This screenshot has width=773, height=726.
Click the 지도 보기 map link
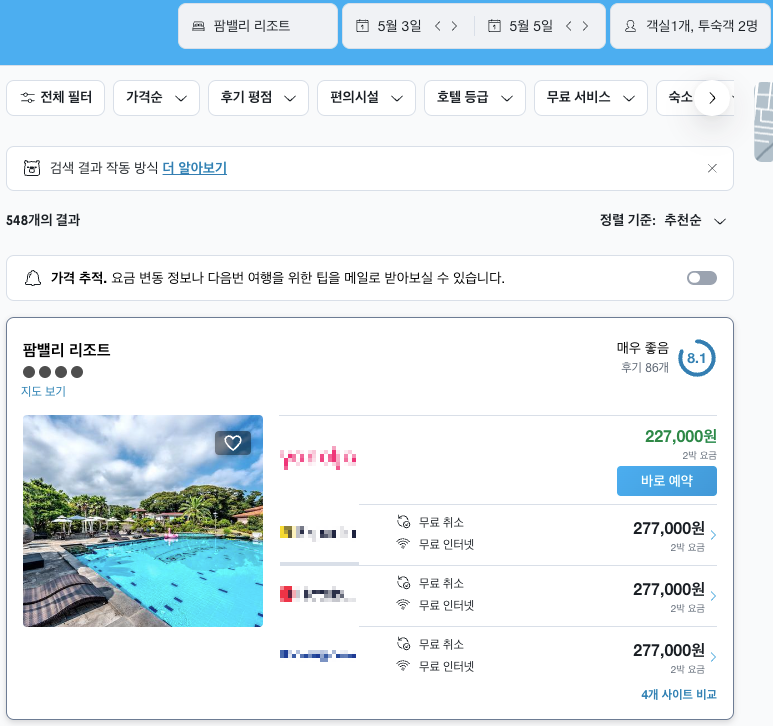[43, 391]
